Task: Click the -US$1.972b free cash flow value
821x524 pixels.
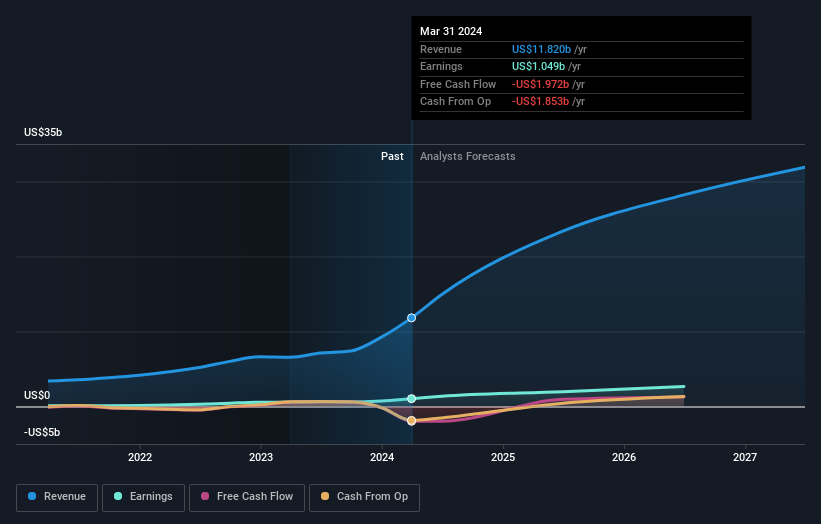Action: (x=540, y=84)
